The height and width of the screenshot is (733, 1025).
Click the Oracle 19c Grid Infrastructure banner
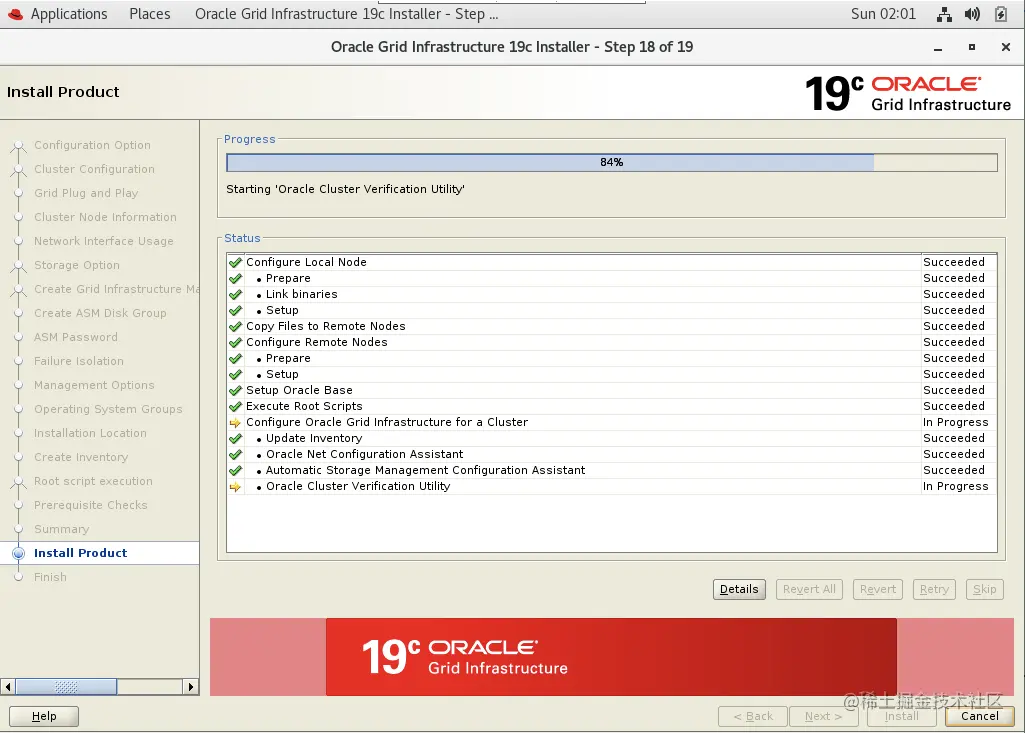[x=611, y=656]
